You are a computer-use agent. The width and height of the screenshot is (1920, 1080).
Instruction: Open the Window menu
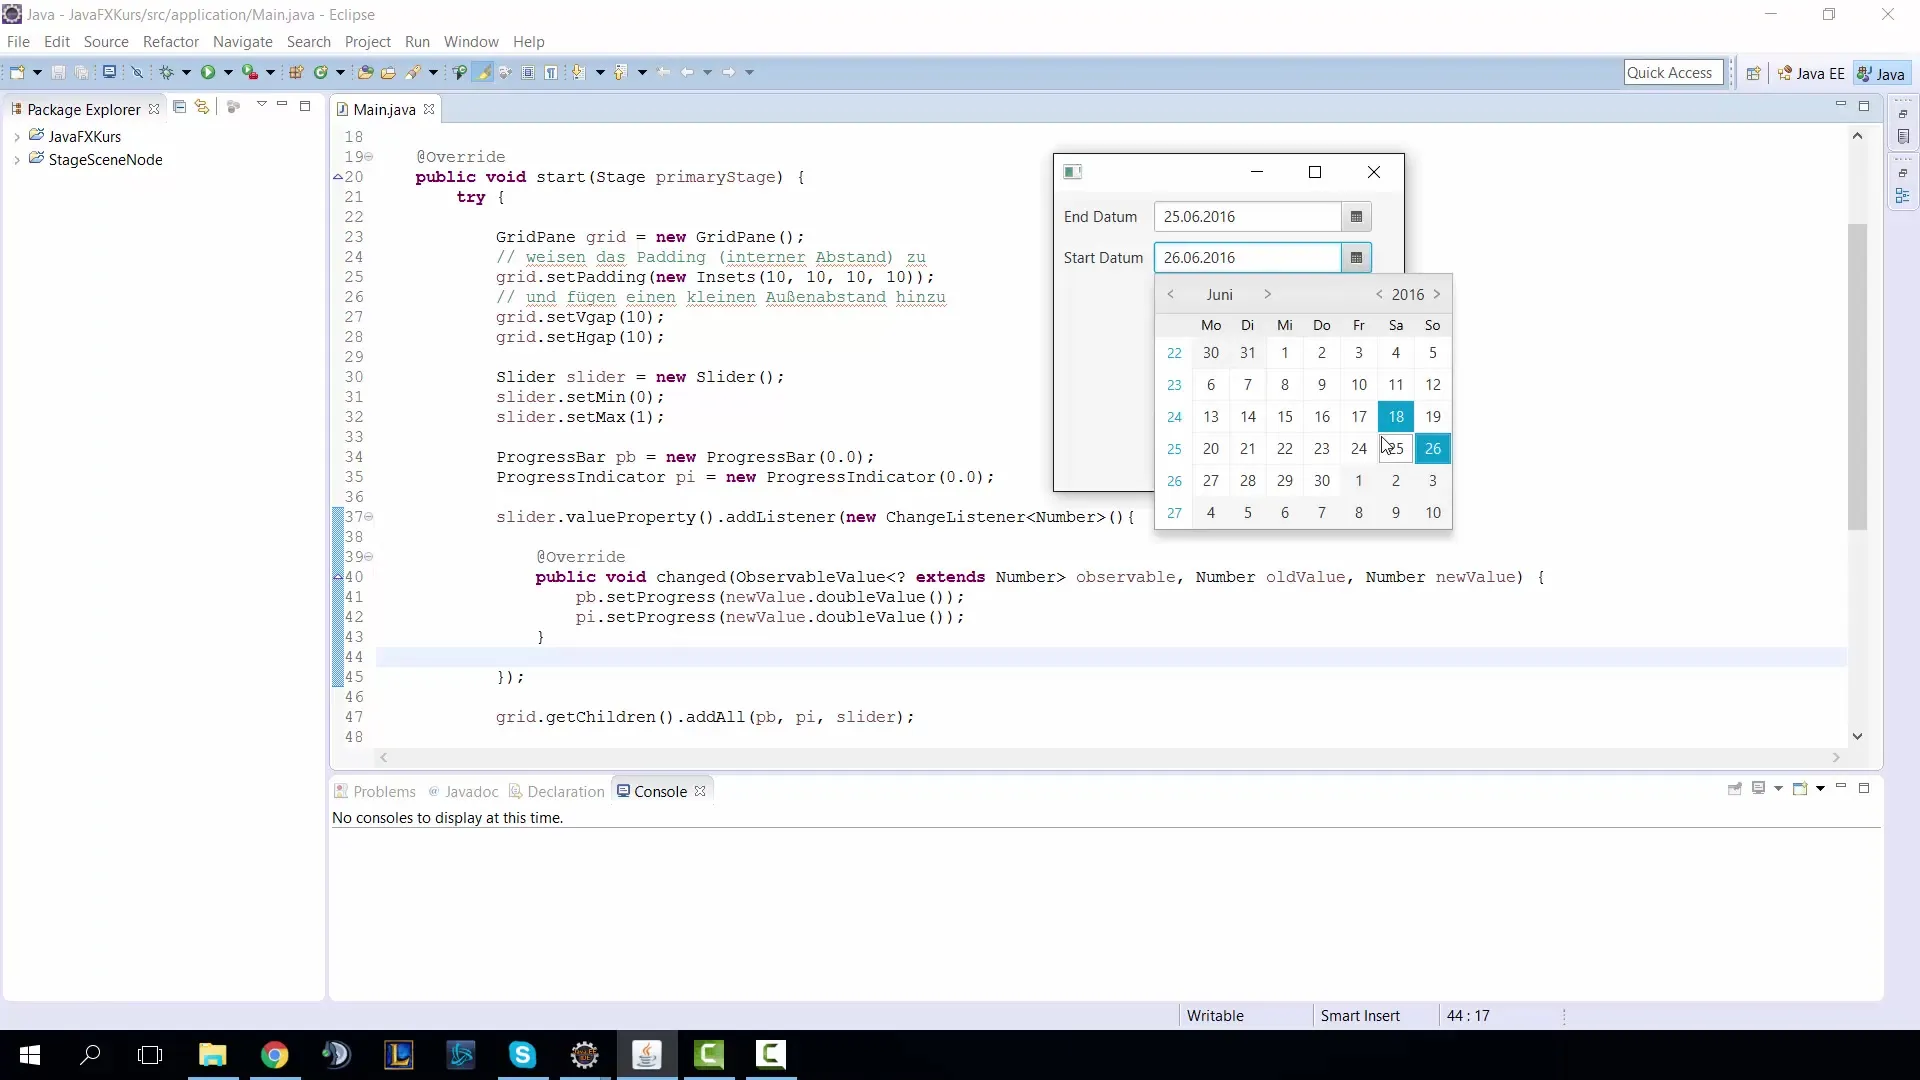[471, 42]
